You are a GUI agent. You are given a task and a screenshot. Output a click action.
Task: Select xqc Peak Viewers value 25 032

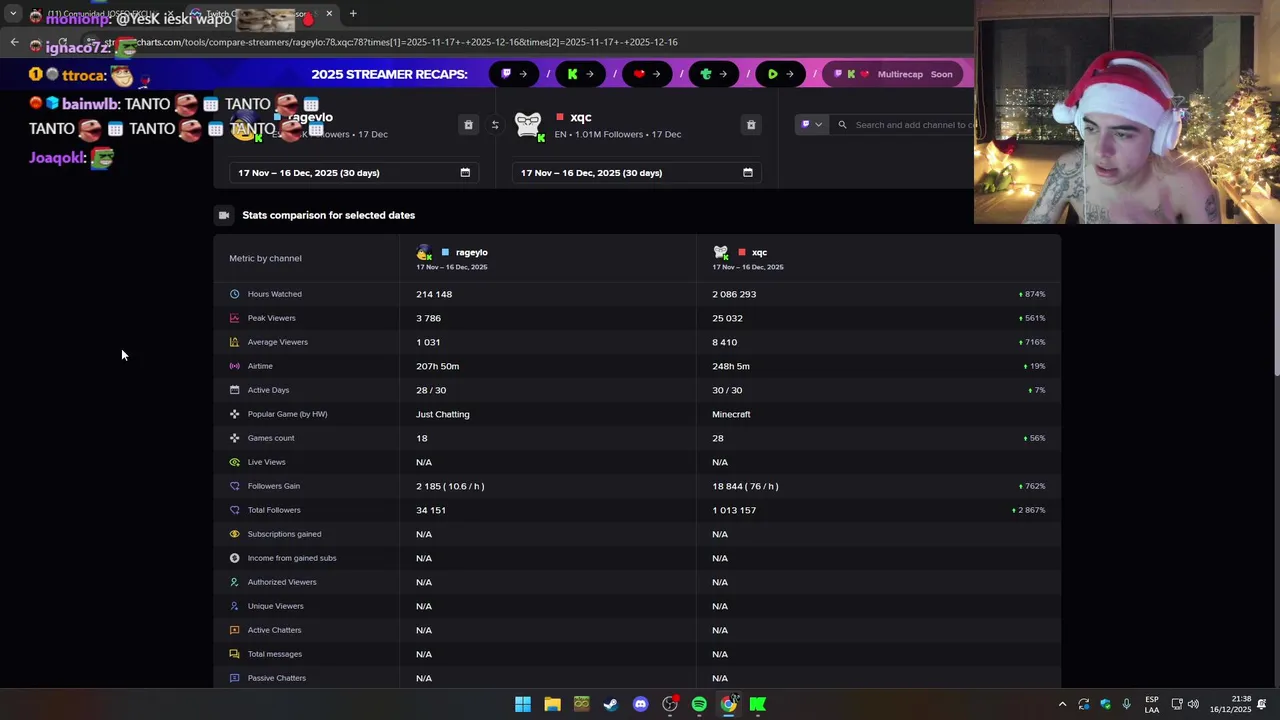click(727, 318)
